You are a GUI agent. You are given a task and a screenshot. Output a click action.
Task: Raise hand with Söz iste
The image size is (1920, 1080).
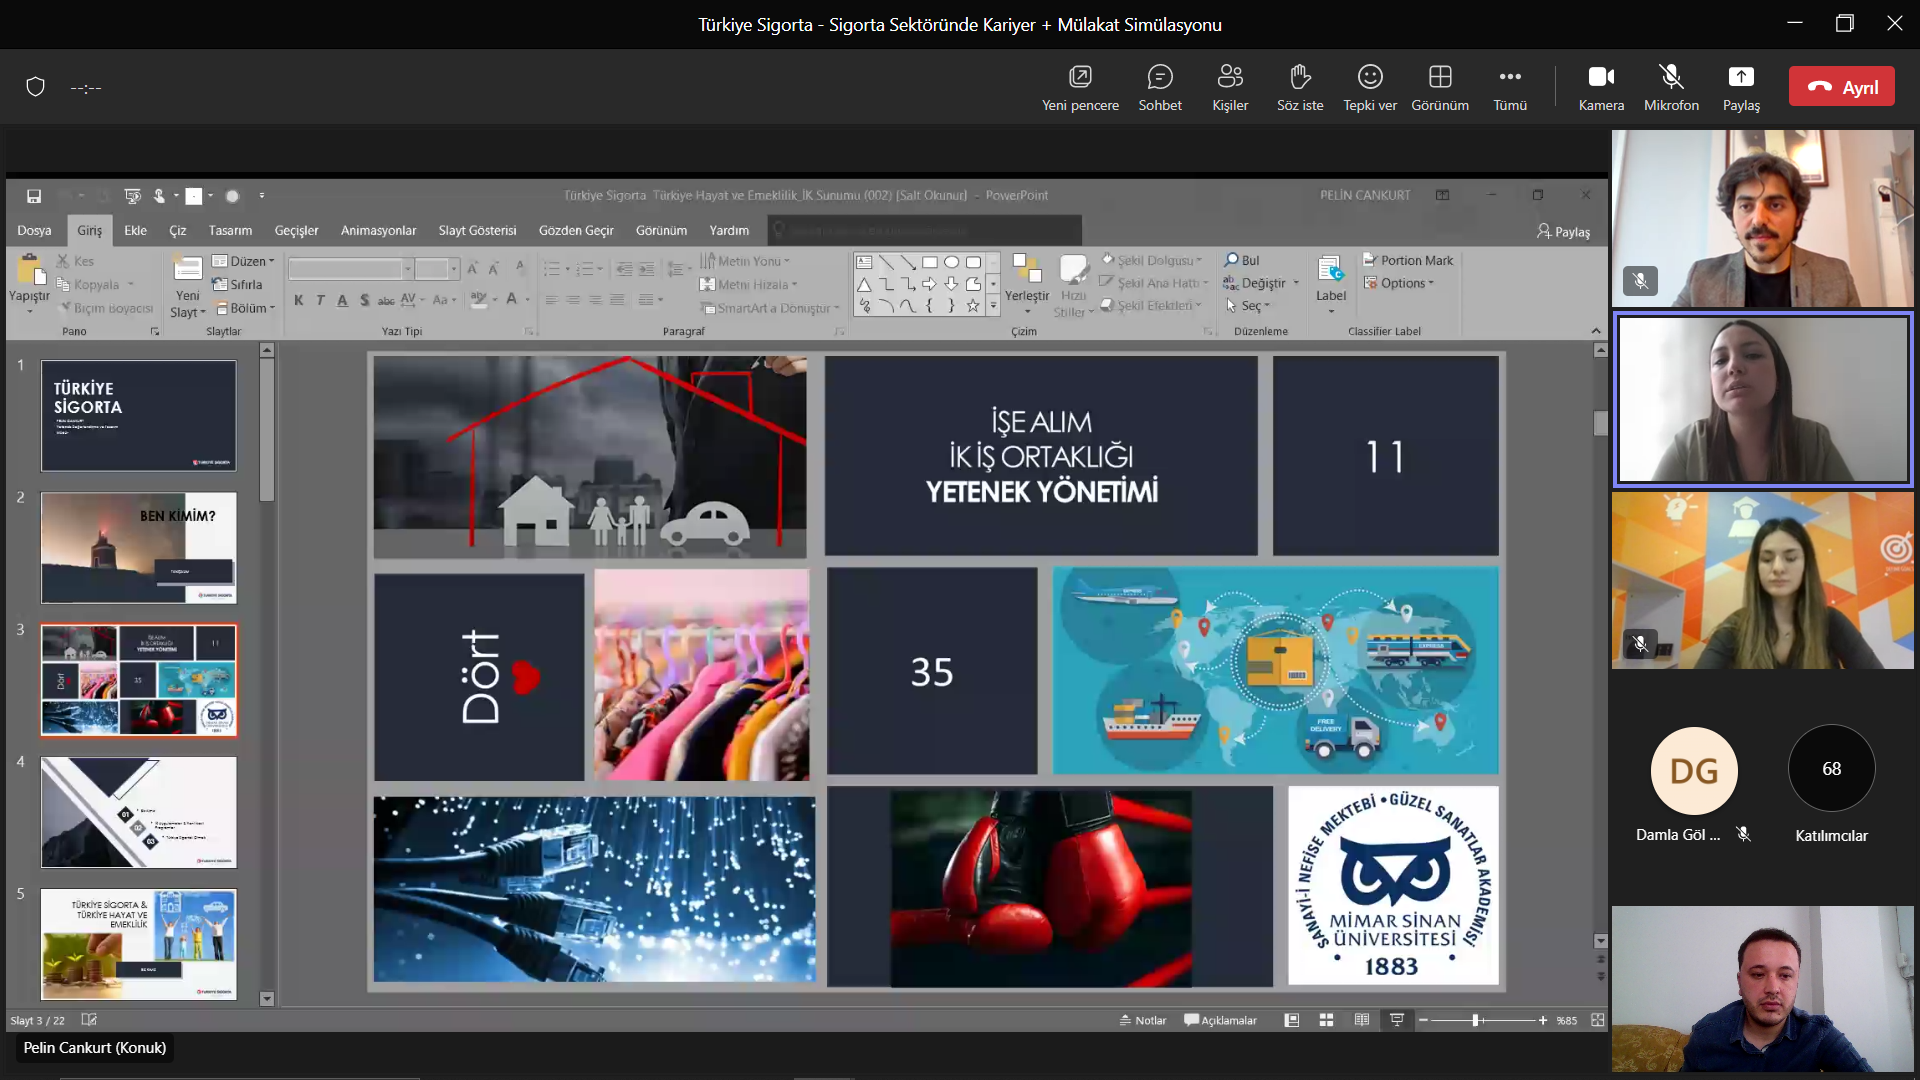pos(1300,88)
